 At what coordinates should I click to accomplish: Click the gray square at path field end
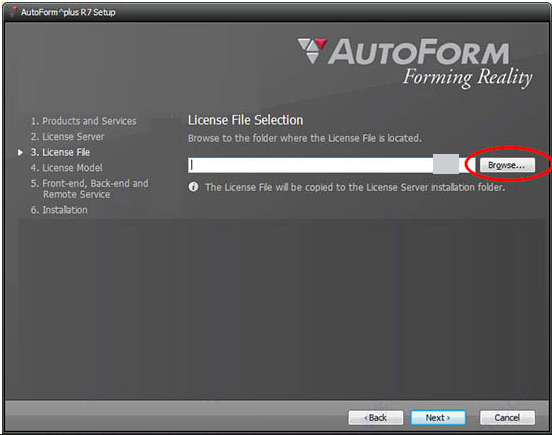(x=446, y=164)
